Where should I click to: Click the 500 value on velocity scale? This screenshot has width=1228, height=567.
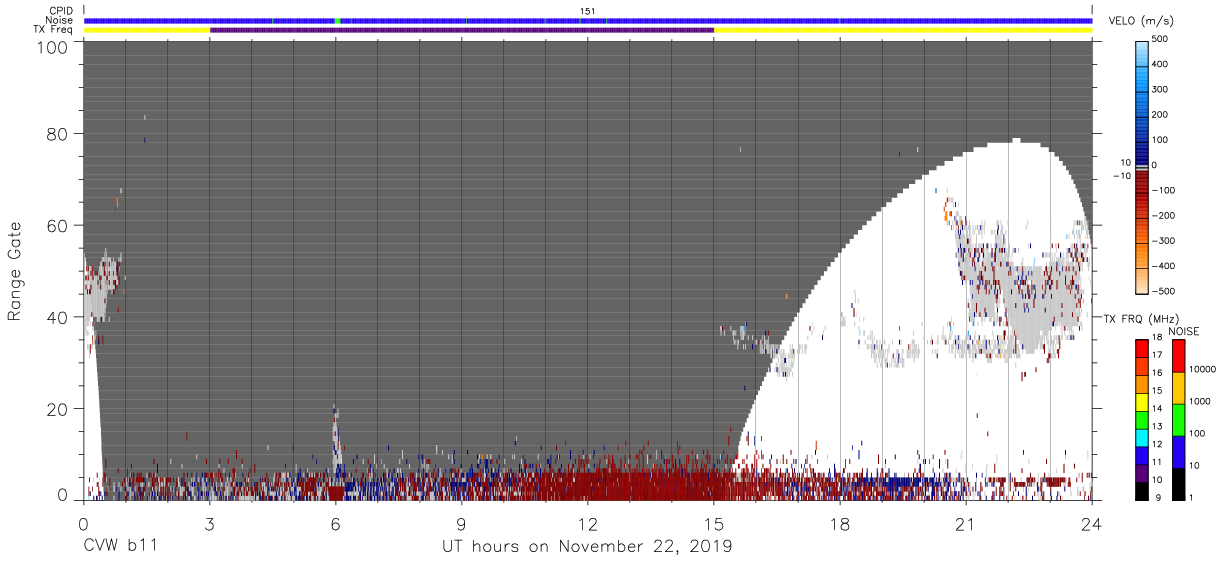coord(1161,39)
